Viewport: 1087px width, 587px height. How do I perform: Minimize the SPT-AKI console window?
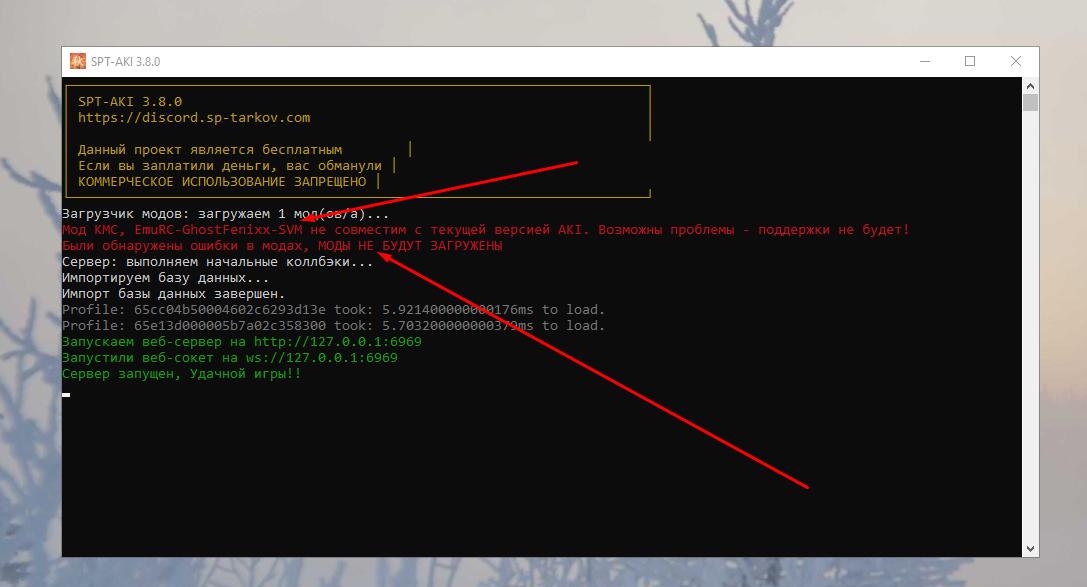[924, 61]
